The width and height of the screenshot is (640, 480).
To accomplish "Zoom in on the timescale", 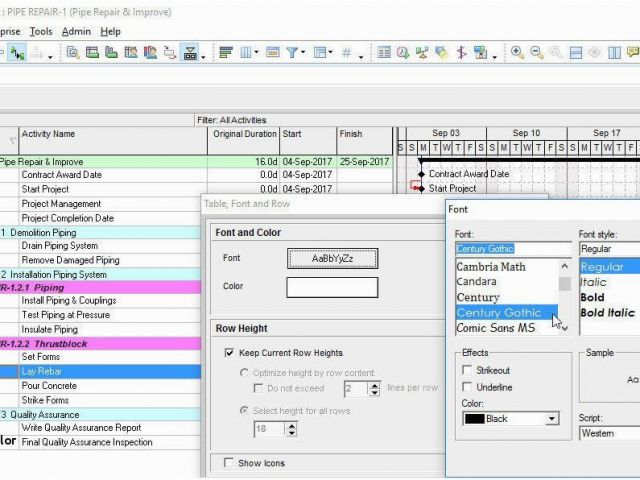I will (x=517, y=53).
